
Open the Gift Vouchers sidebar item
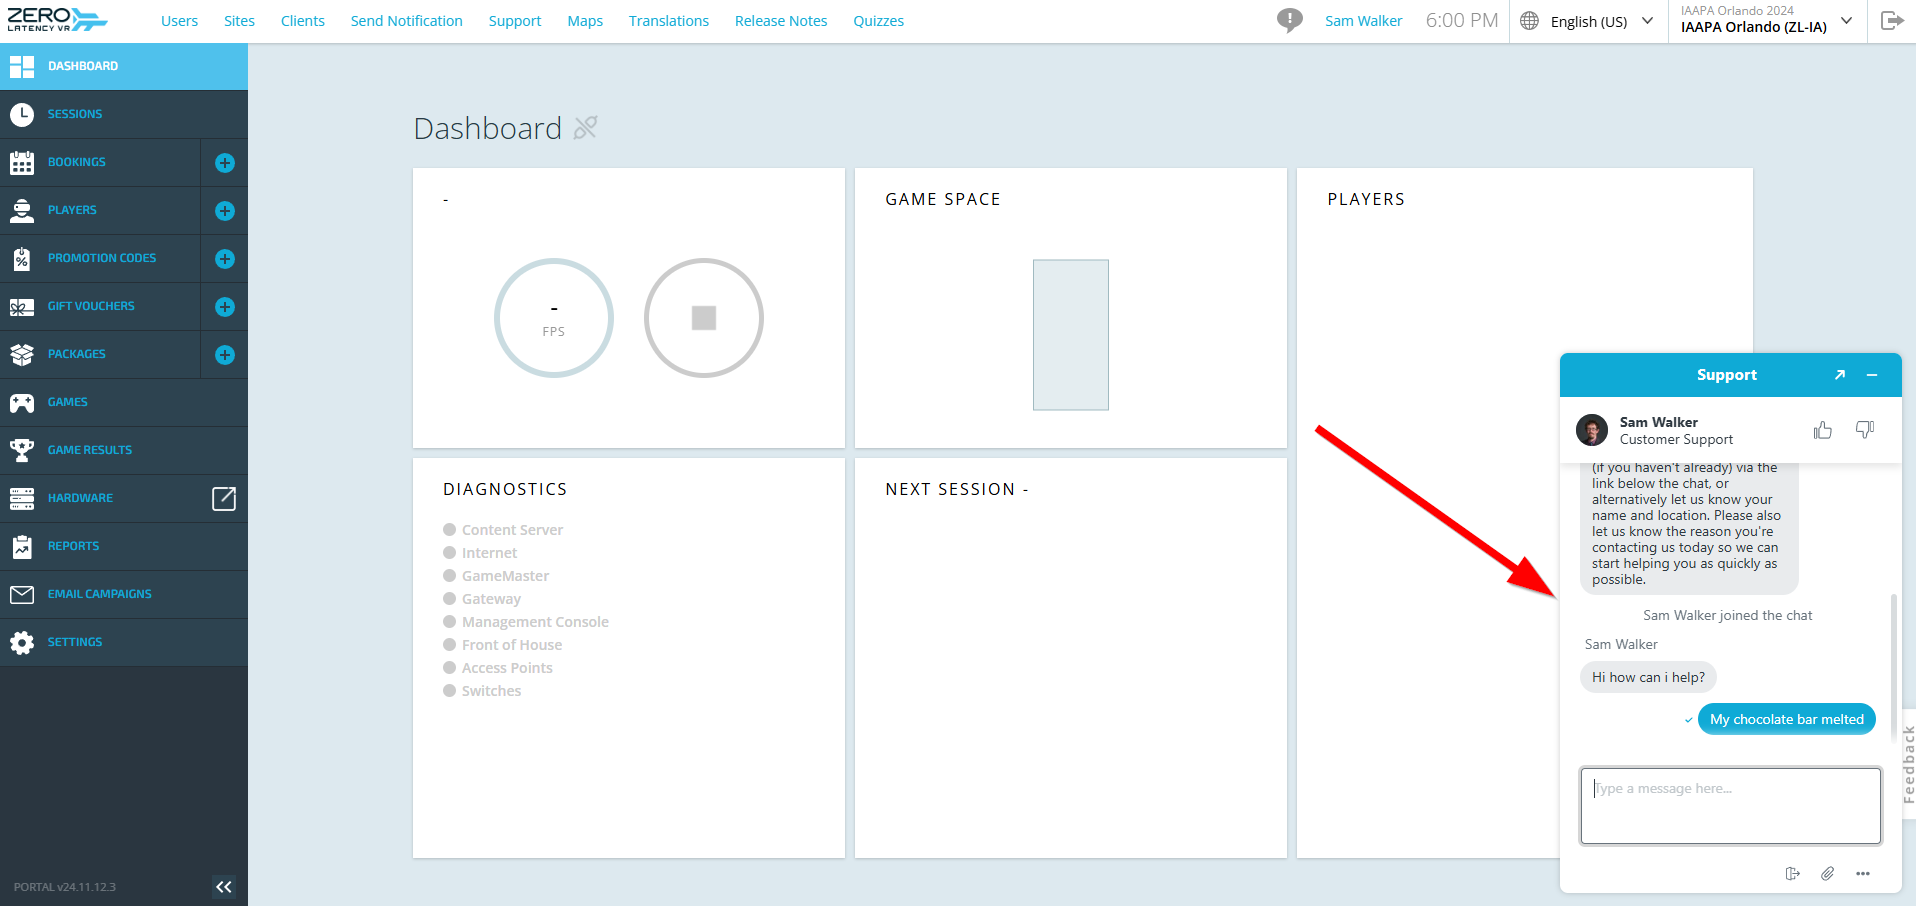(100, 306)
